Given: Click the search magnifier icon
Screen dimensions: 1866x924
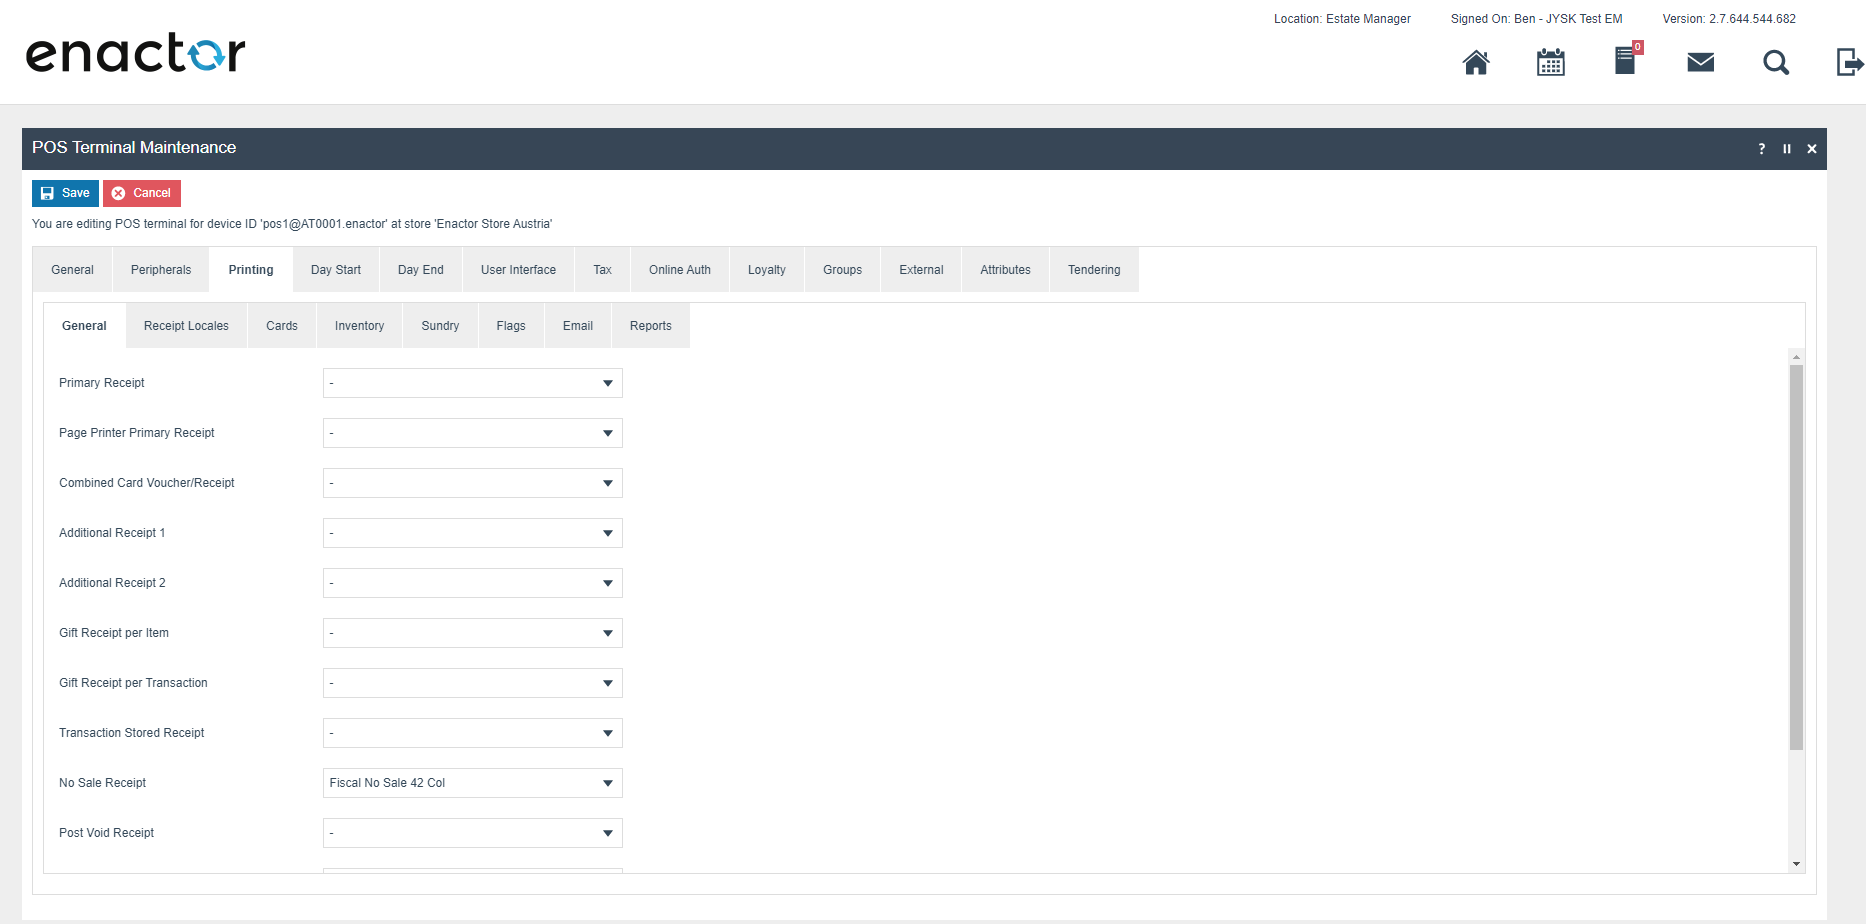Looking at the screenshot, I should (x=1775, y=63).
